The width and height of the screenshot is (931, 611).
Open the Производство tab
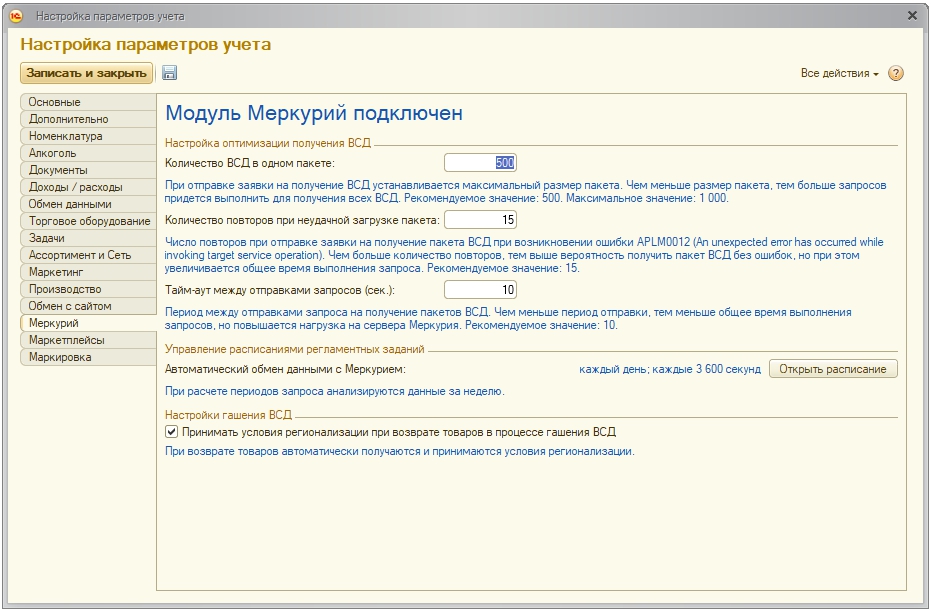(88, 289)
